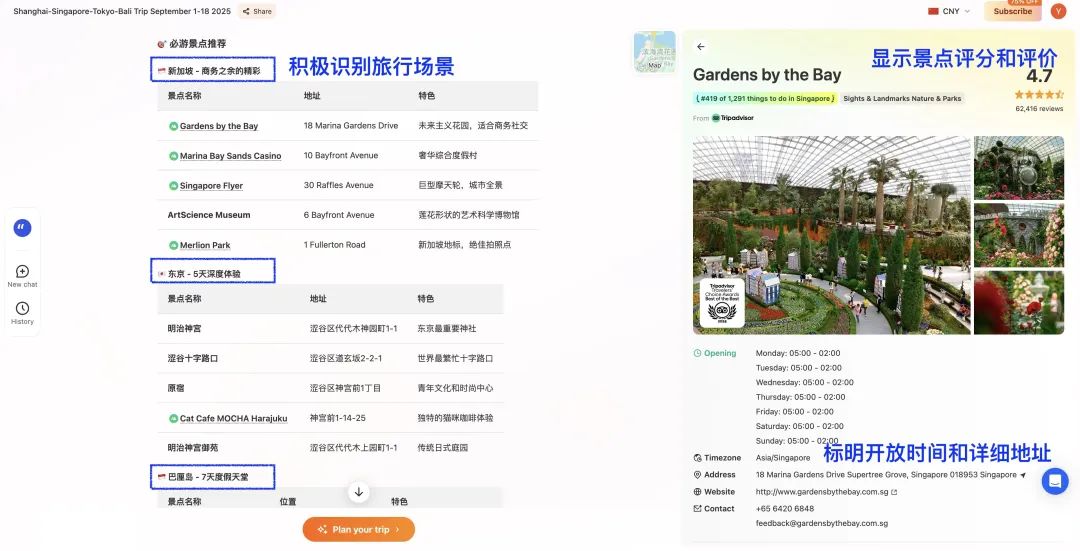Image resolution: width=1080 pixels, height=551 pixels.
Task: Click the Tripadvisor icon beside Merlion Park
Action: pos(174,245)
